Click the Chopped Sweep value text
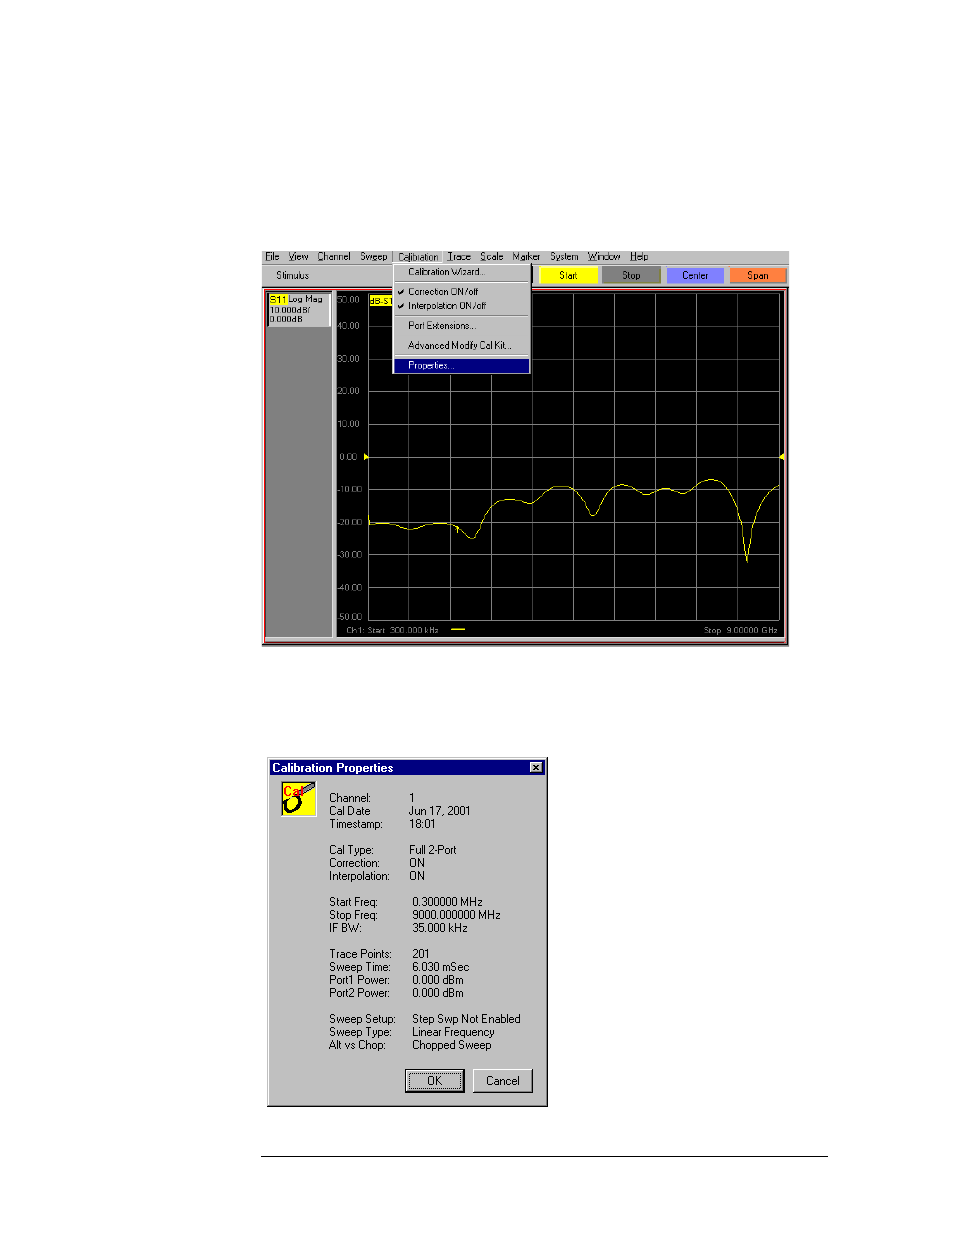 [x=452, y=1046]
